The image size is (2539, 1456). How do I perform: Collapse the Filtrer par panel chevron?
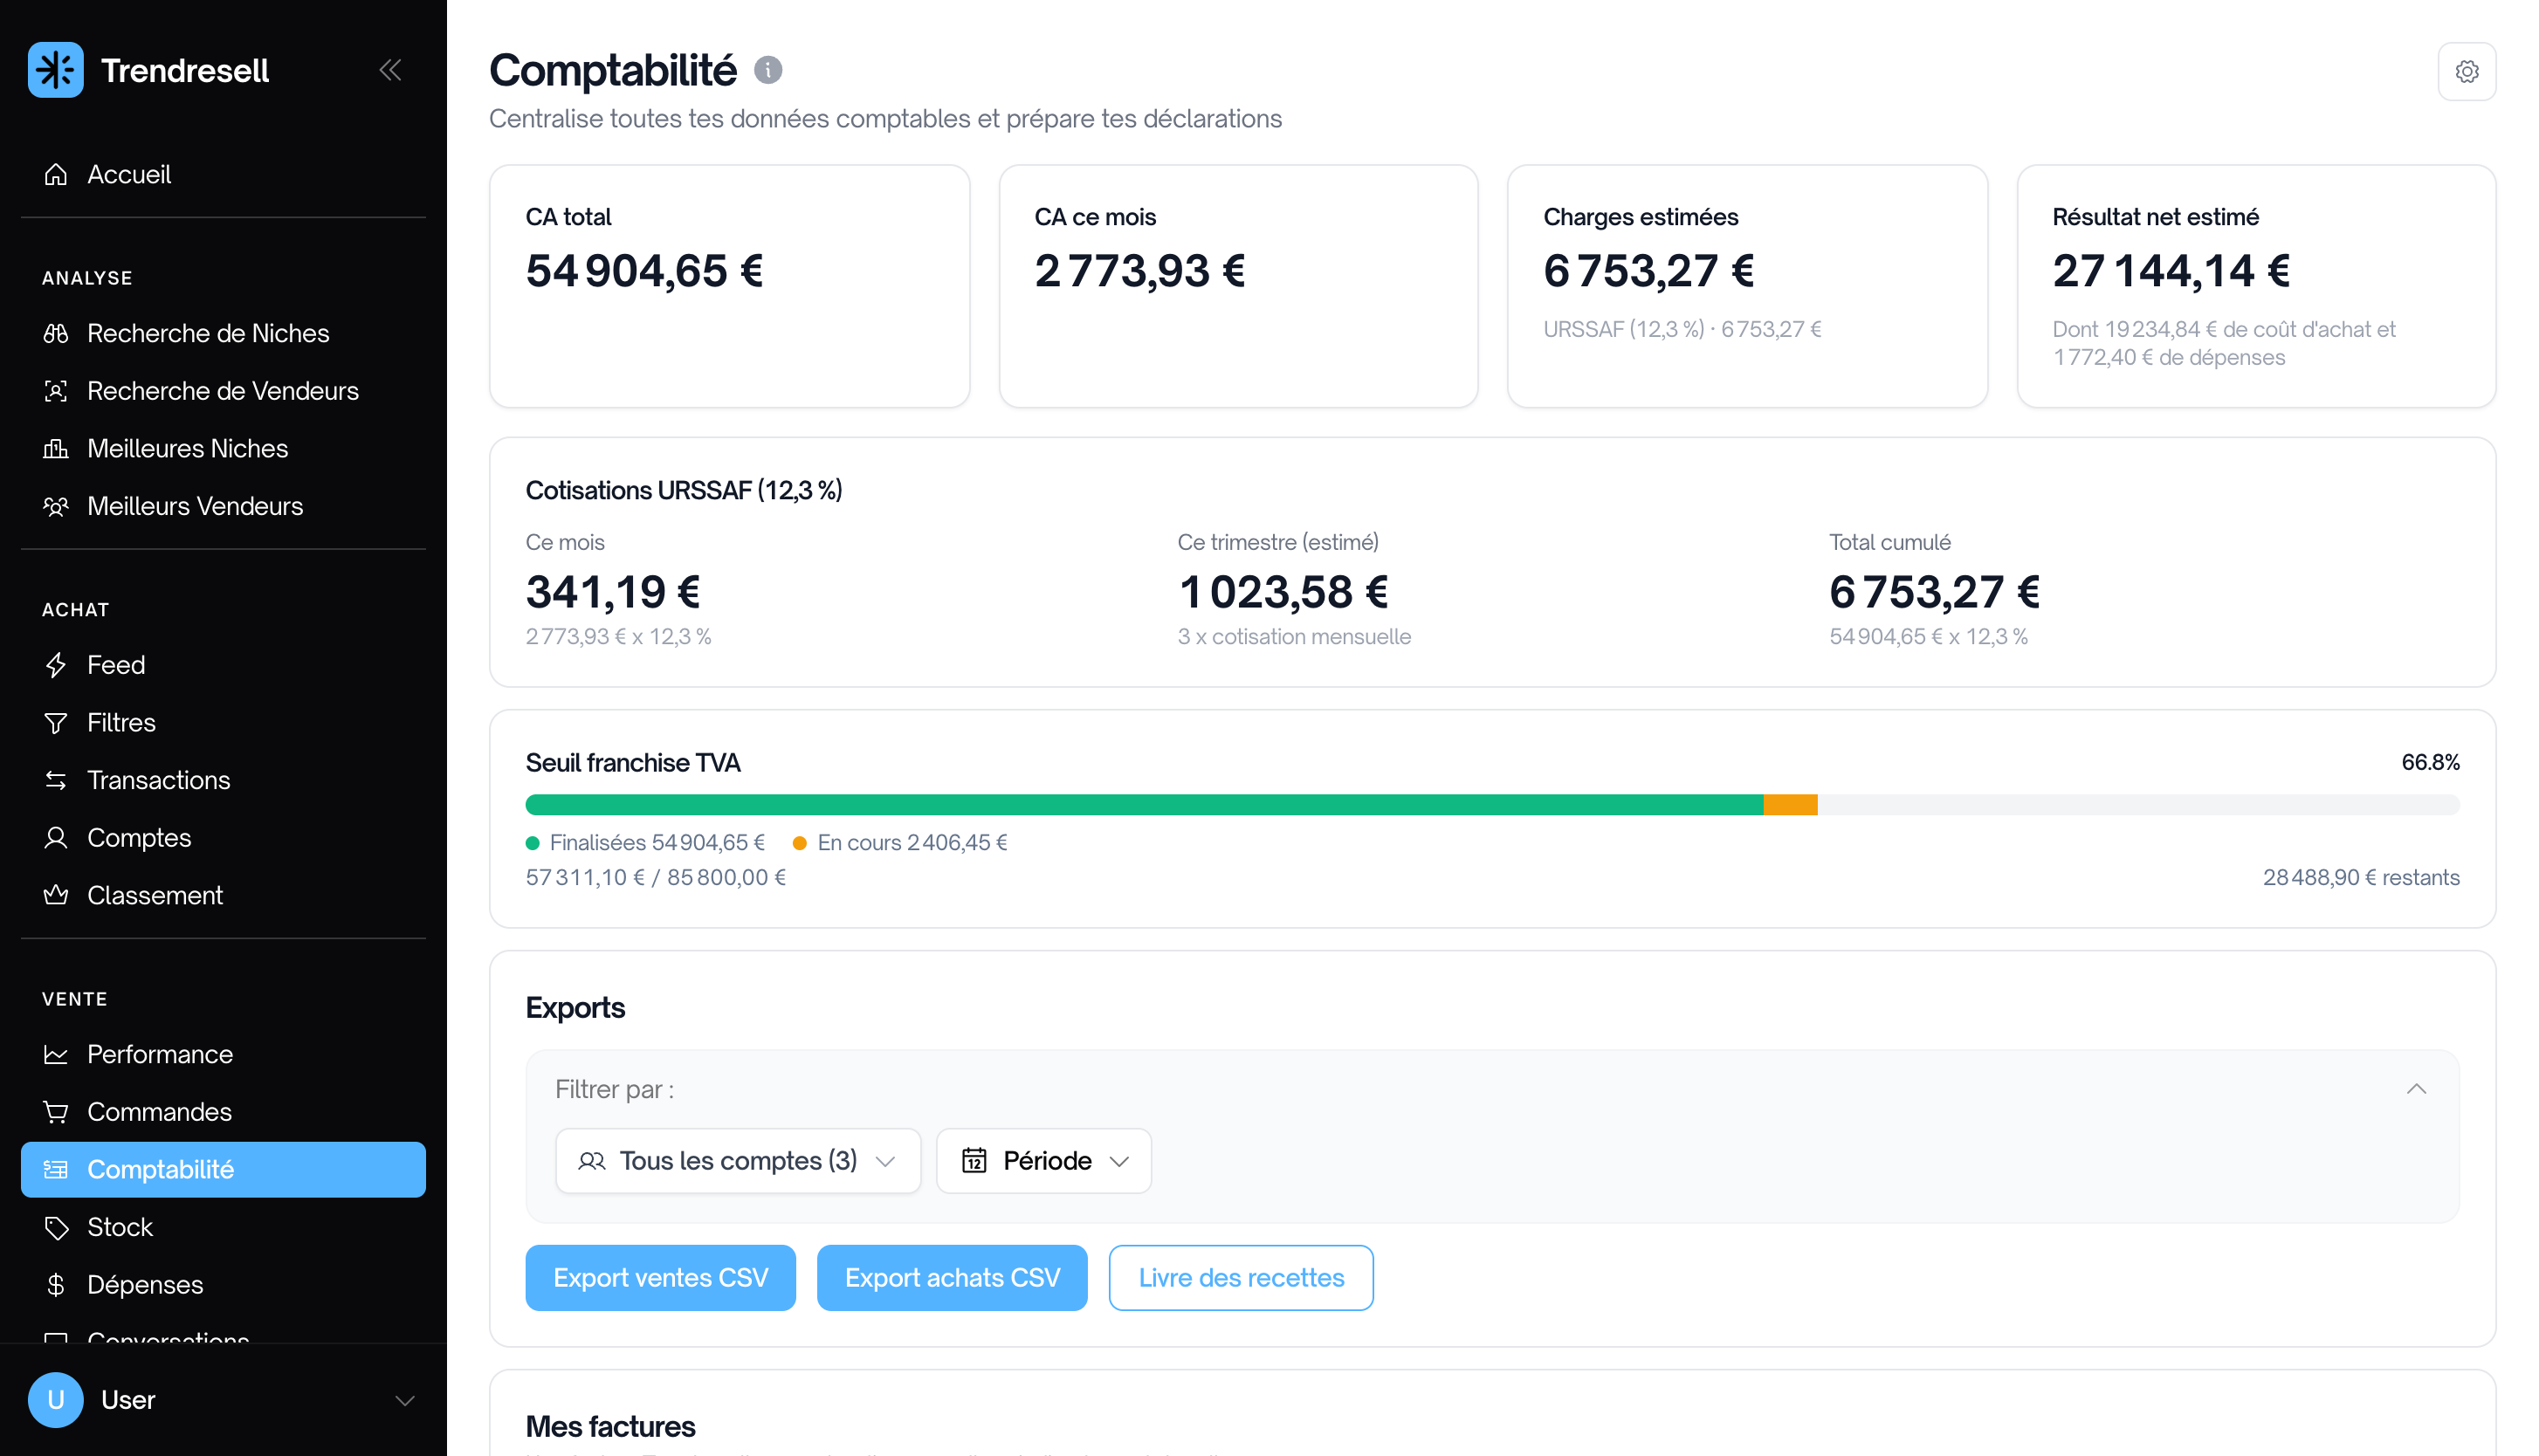[x=2416, y=1089]
